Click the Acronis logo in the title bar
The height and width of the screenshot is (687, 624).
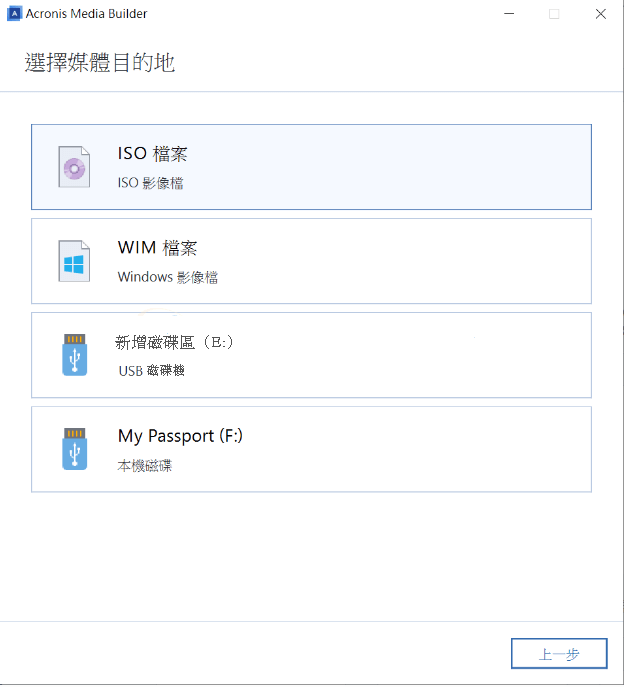pyautogui.click(x=14, y=14)
